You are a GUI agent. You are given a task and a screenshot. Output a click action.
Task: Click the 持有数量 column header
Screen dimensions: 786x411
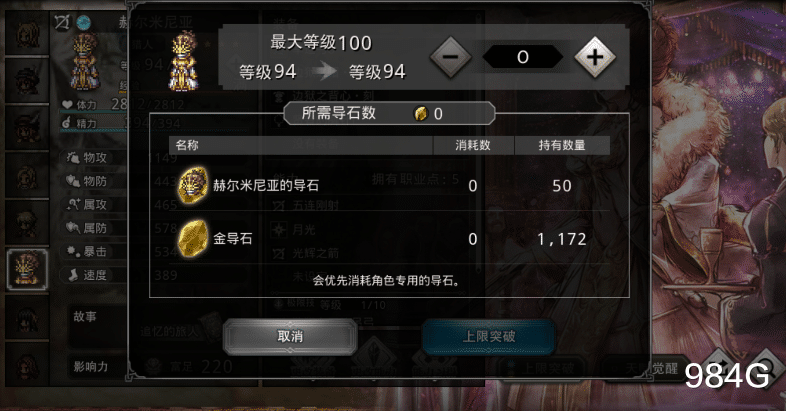562,145
